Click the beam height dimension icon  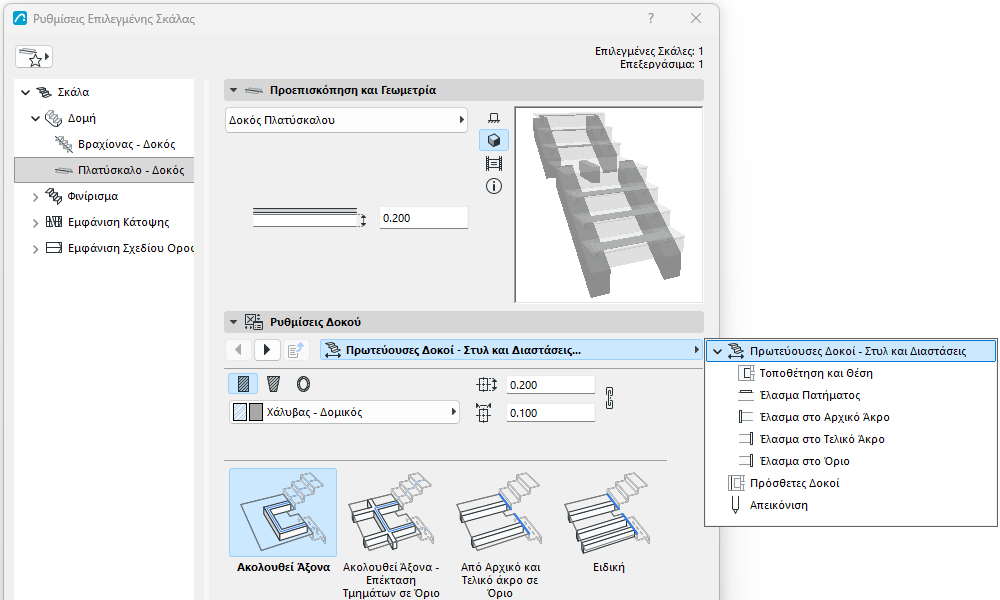pyautogui.click(x=487, y=384)
